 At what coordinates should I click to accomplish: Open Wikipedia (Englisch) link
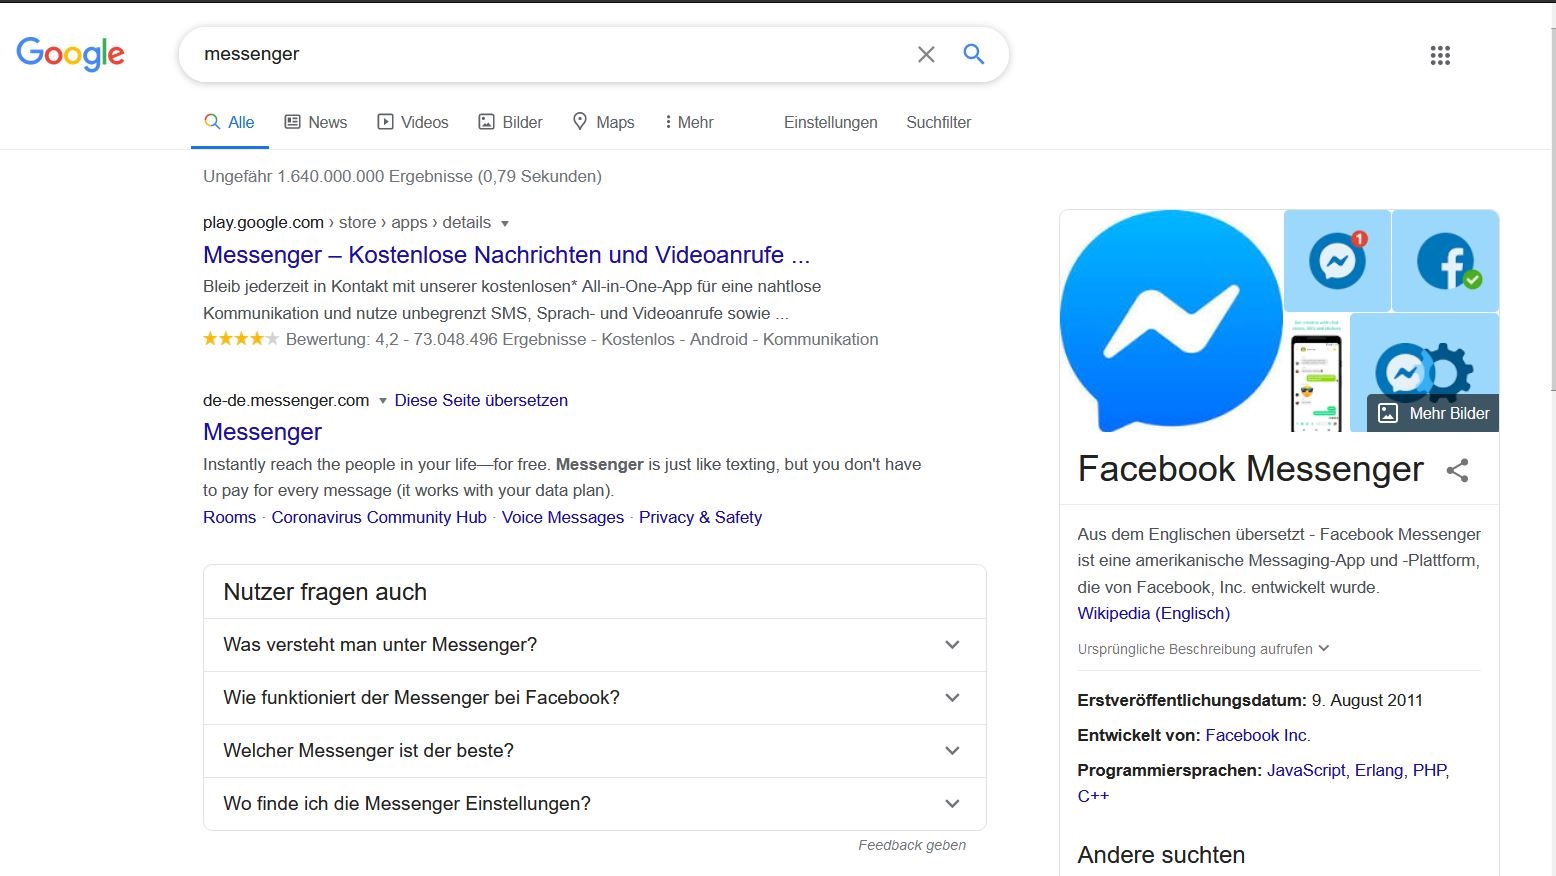[1153, 613]
